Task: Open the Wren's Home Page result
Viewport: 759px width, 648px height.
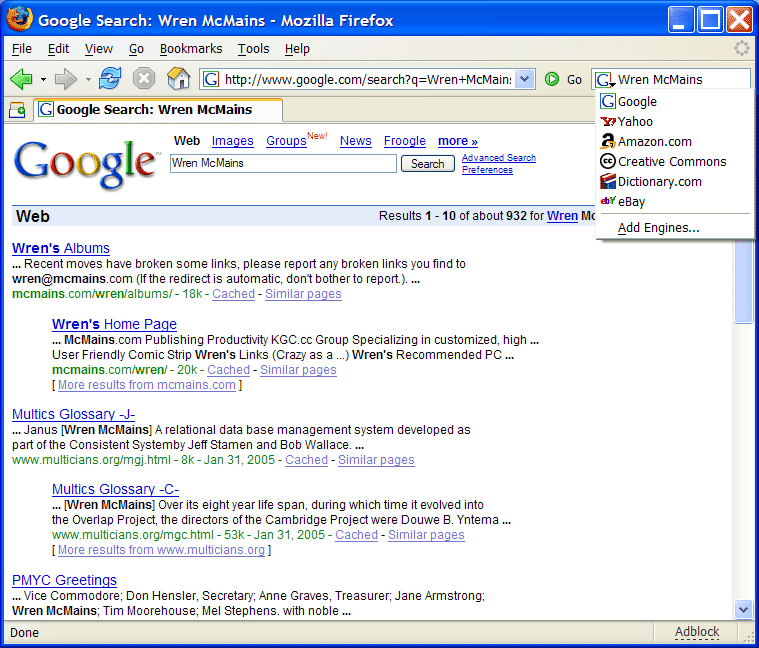Action: (x=114, y=324)
